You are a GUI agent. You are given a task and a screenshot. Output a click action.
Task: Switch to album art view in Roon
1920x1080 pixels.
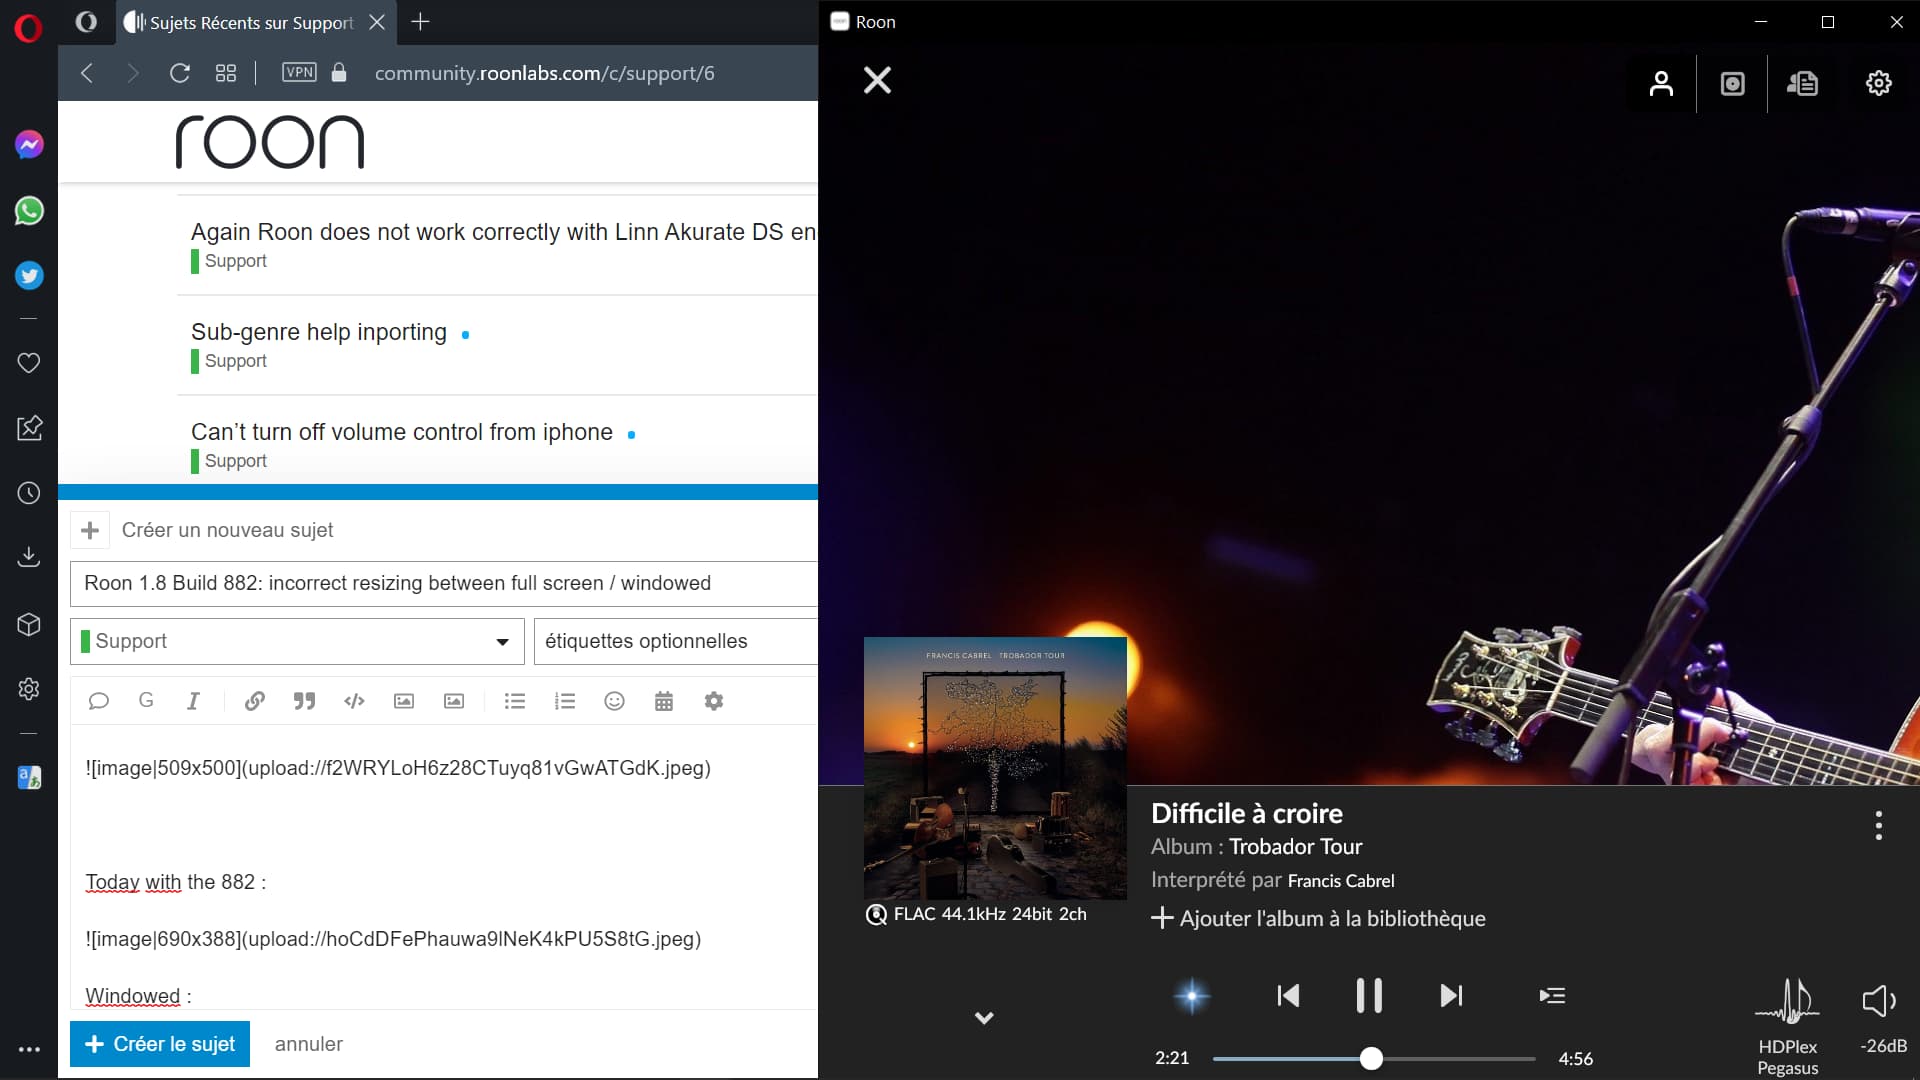tap(1733, 83)
